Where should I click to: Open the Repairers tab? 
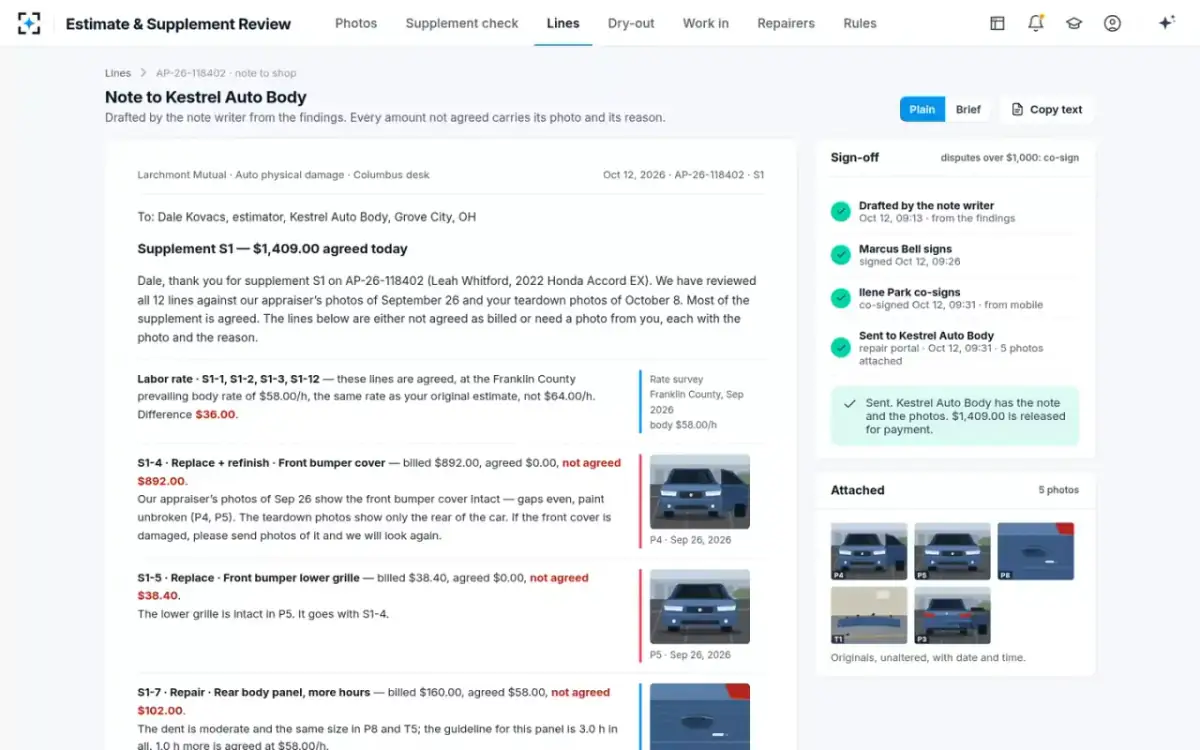(x=786, y=23)
